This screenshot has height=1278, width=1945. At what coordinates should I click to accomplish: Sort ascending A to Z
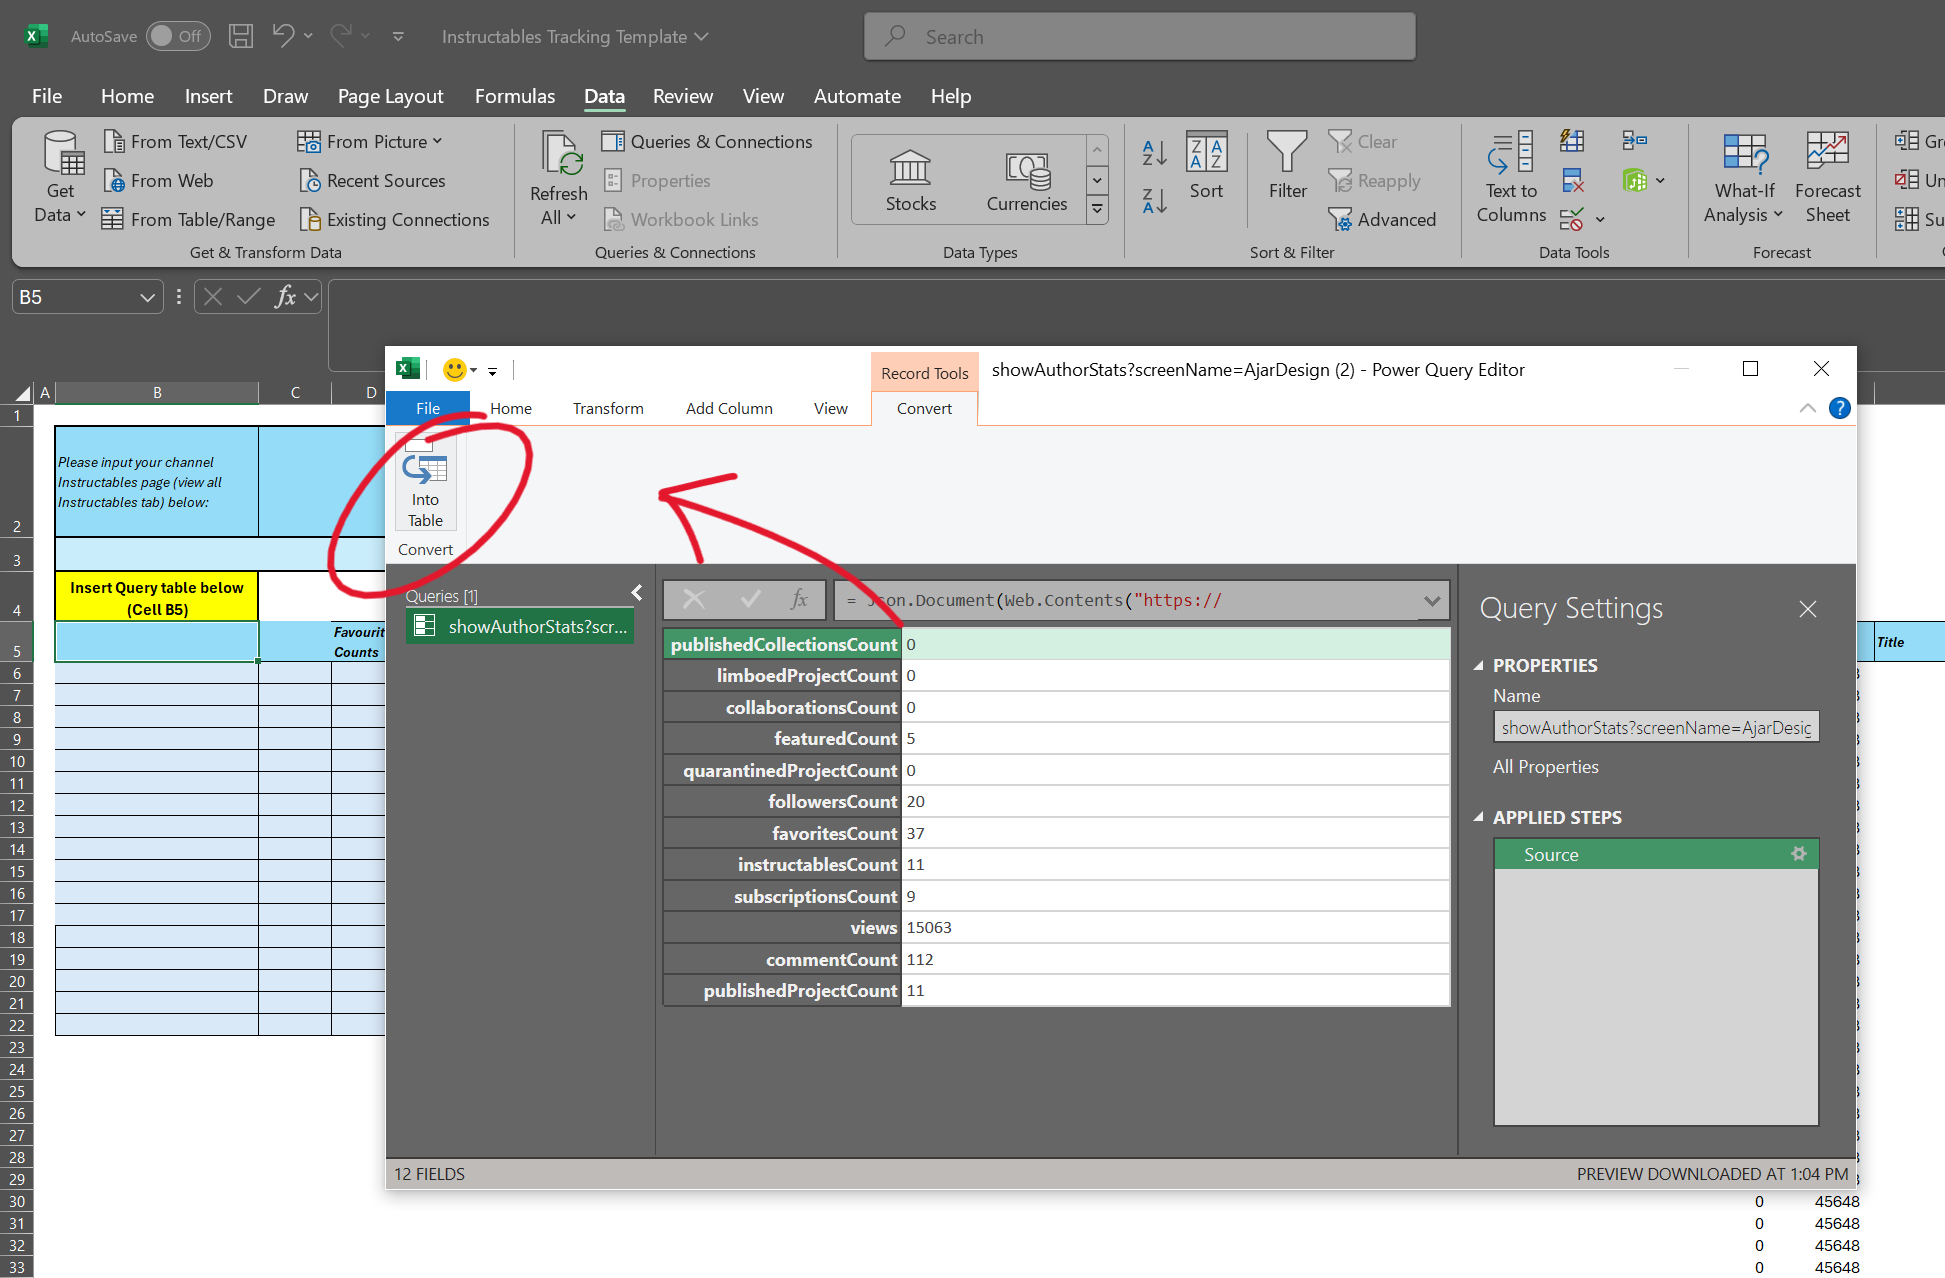(1154, 153)
